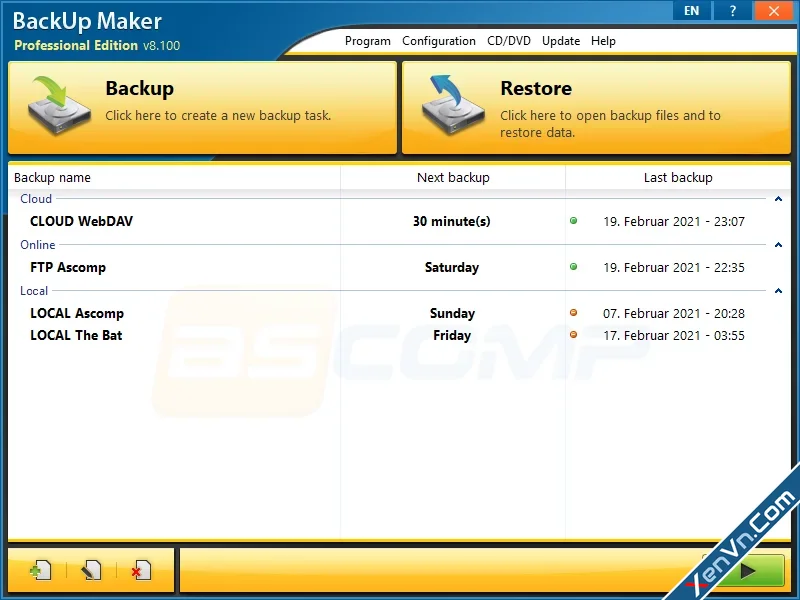Collapse the Local group

[x=778, y=291]
